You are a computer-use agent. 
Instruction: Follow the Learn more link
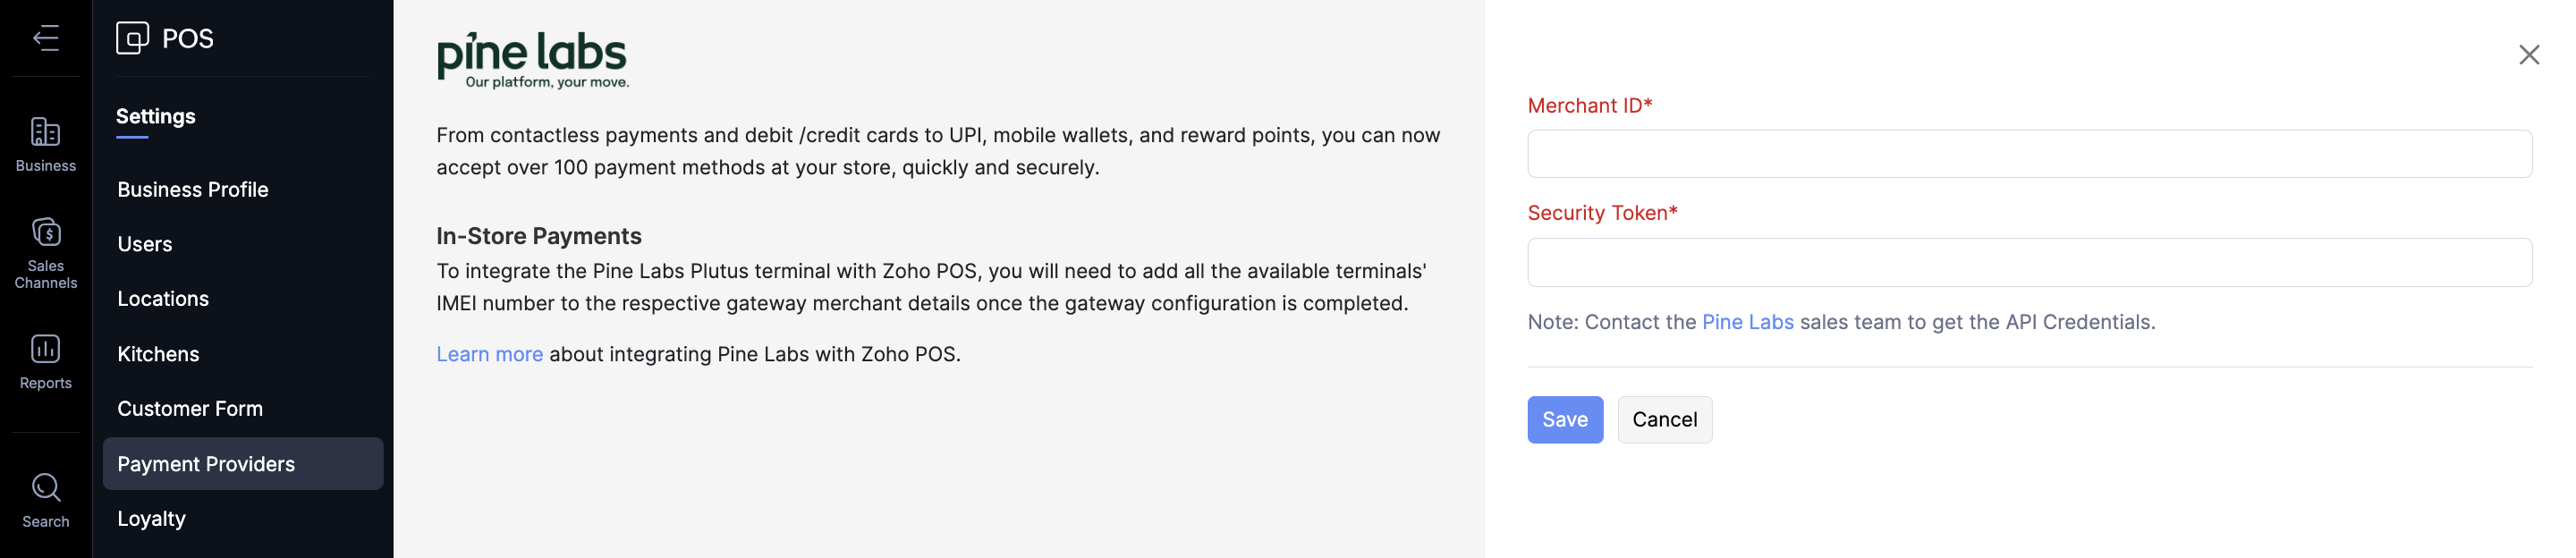(489, 354)
